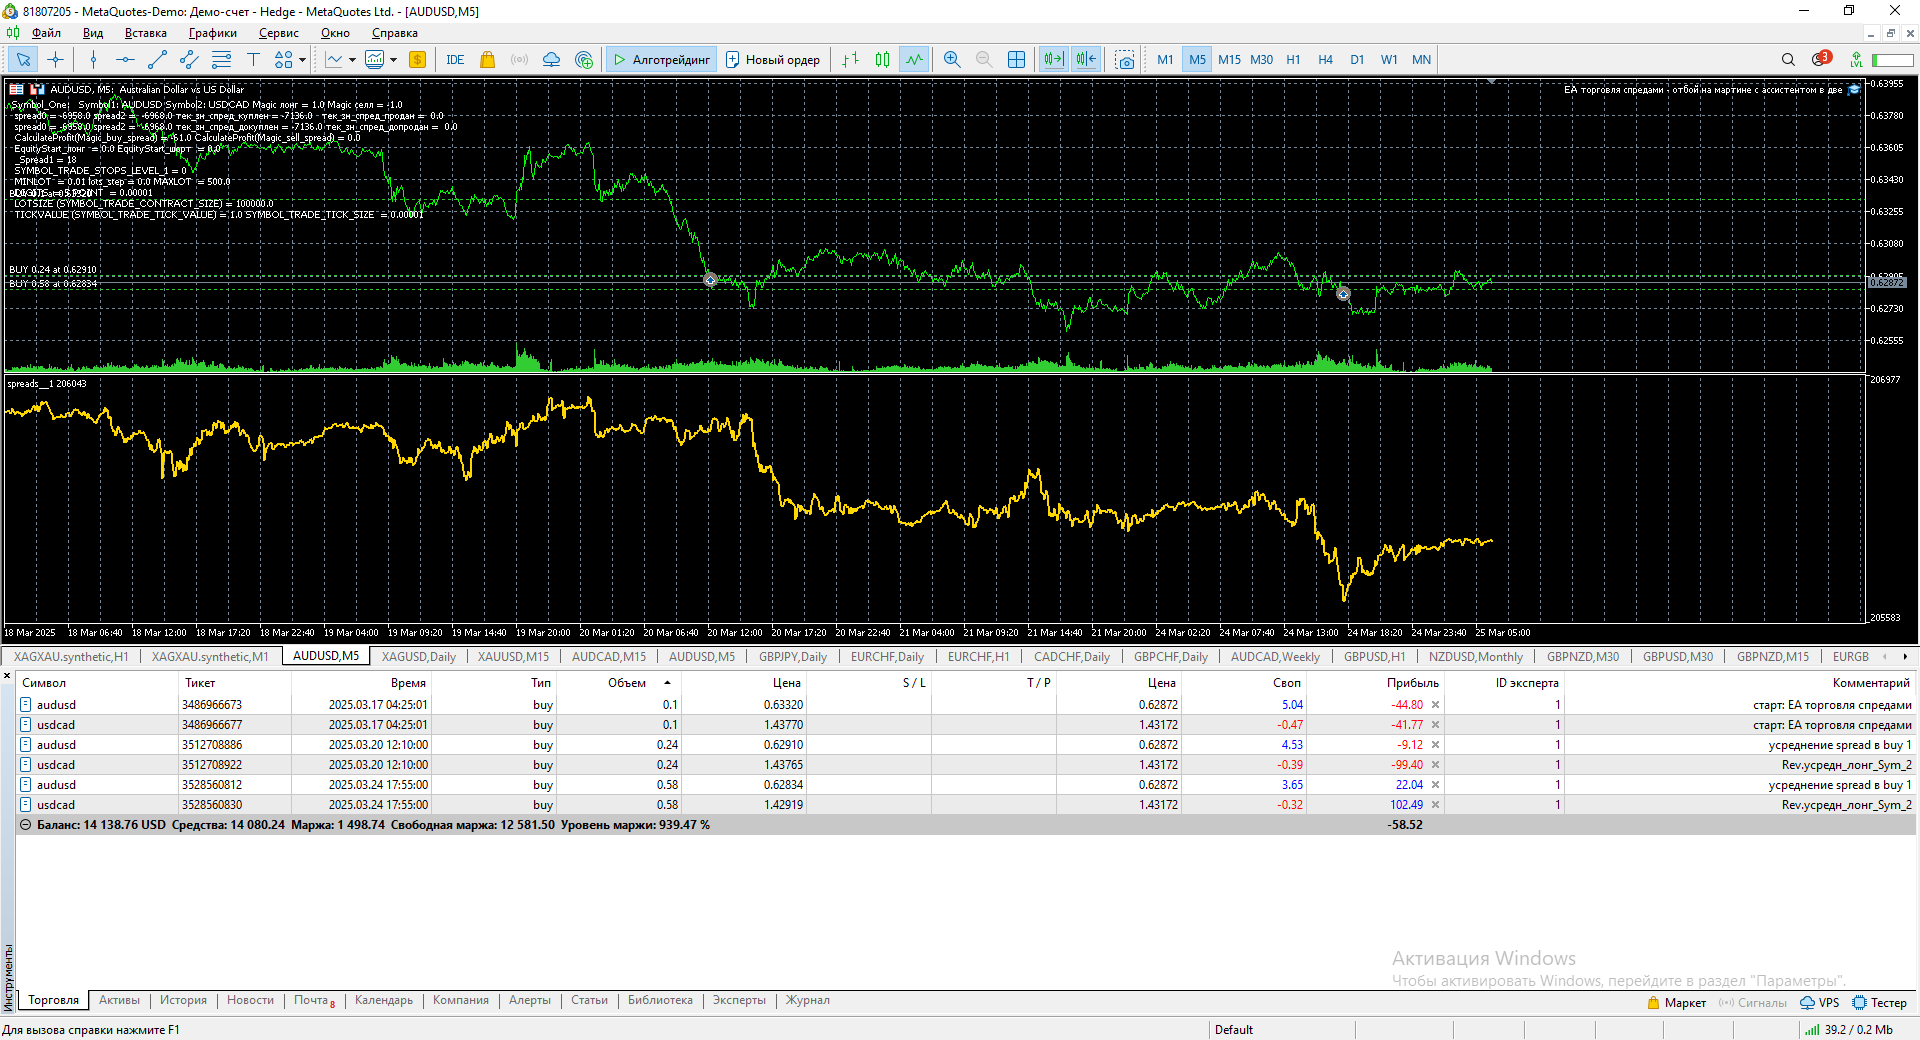Zoom in on the chart
1920x1040 pixels.
coord(952,60)
